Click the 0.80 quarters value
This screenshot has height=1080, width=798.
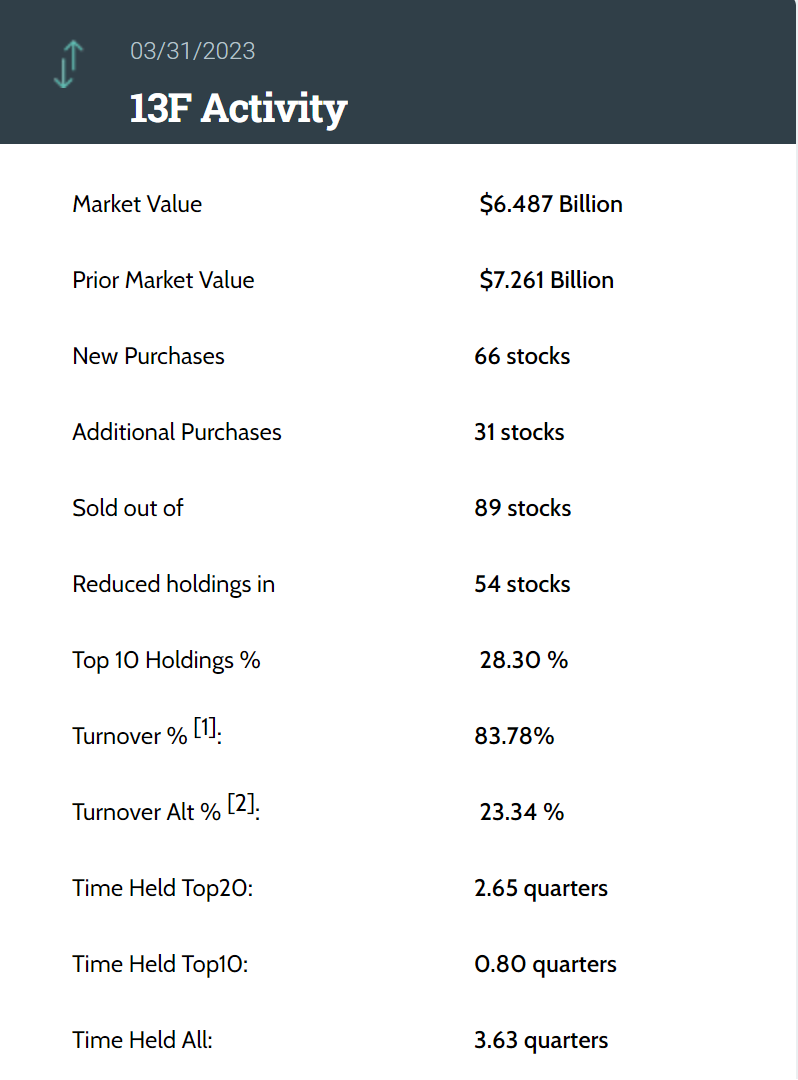pyautogui.click(x=545, y=964)
